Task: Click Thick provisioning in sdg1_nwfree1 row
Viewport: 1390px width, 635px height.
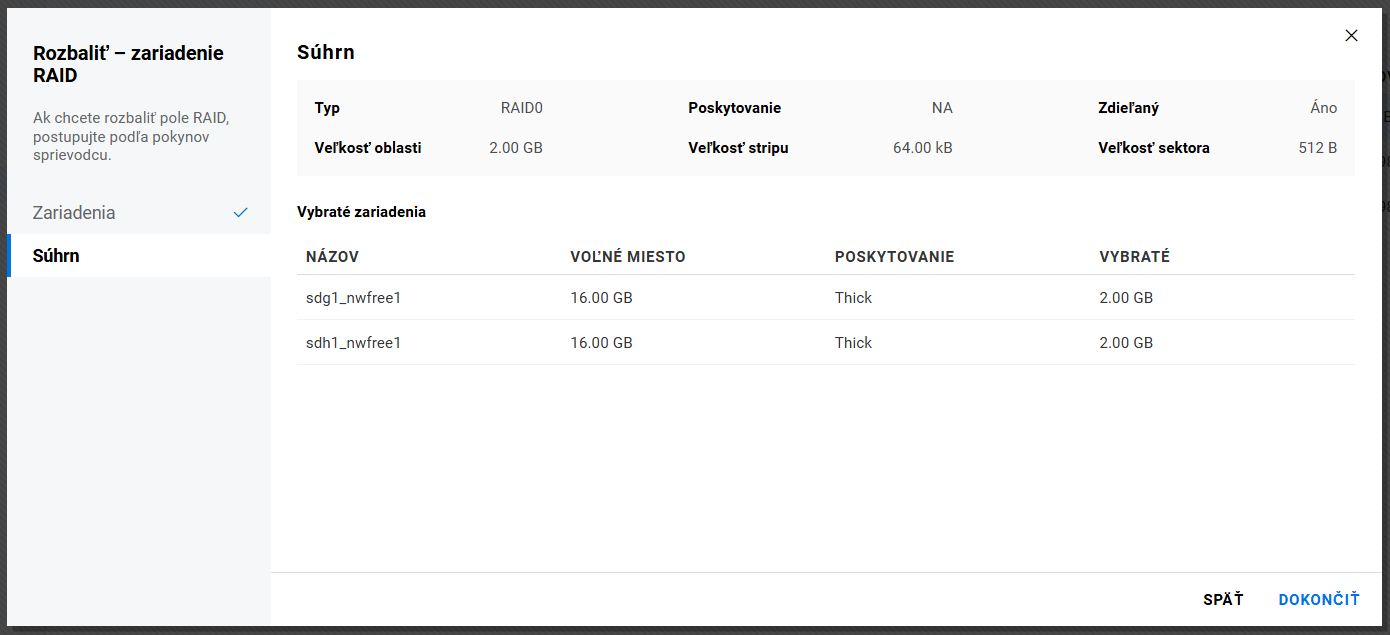Action: coord(853,298)
